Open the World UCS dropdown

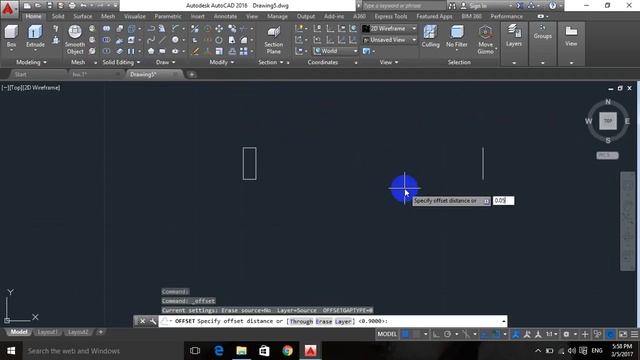(336, 51)
